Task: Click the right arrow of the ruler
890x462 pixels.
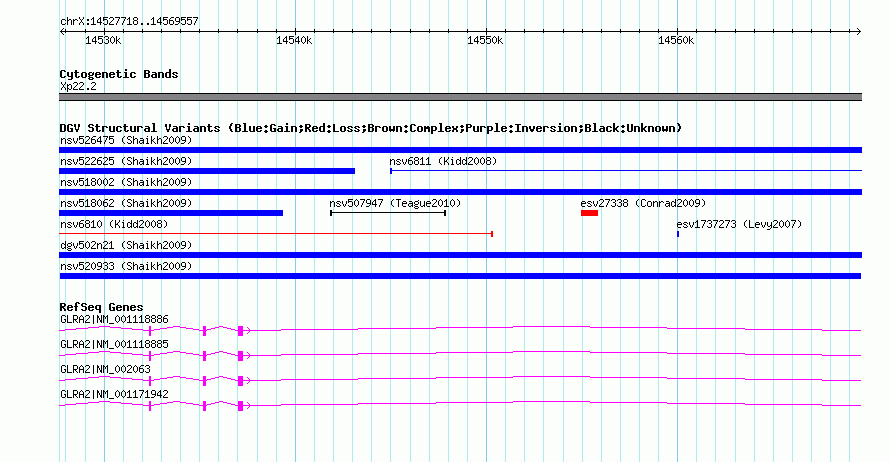Action: point(859,32)
